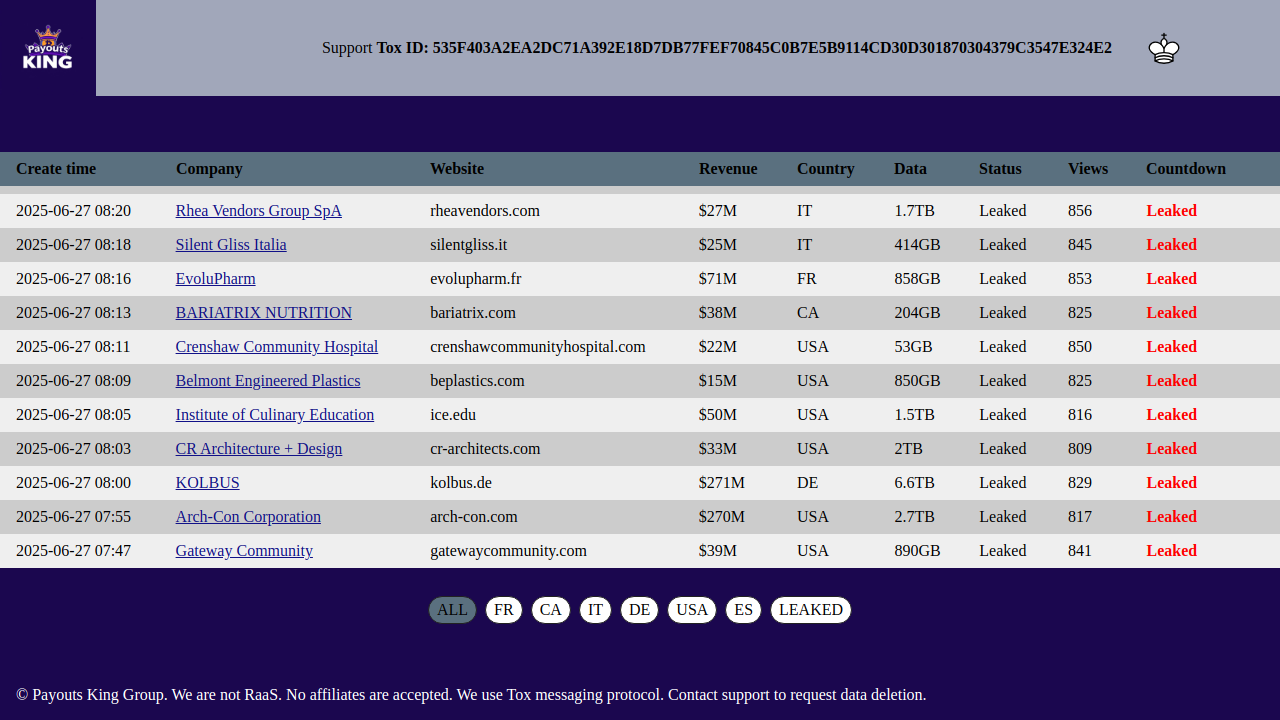Filter the list by FR
1280x720 pixels.
(504, 610)
